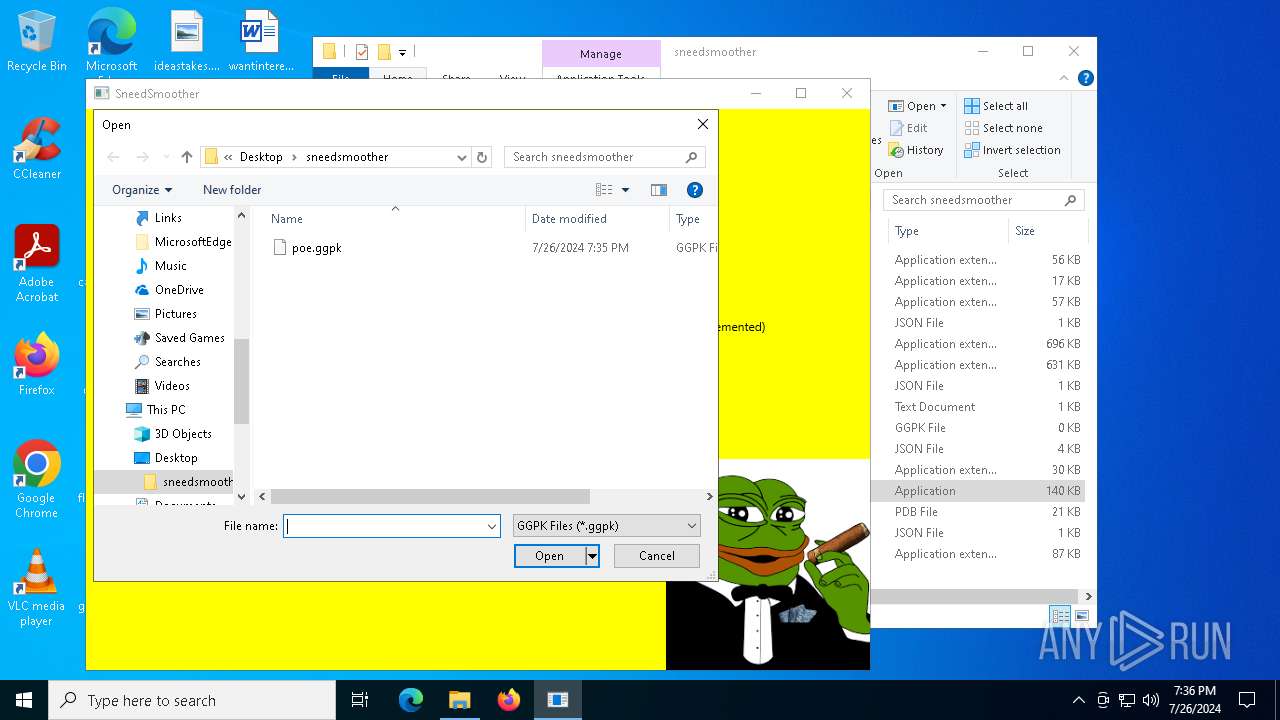
Task: Open the dialog's Help question mark
Action: pos(695,190)
